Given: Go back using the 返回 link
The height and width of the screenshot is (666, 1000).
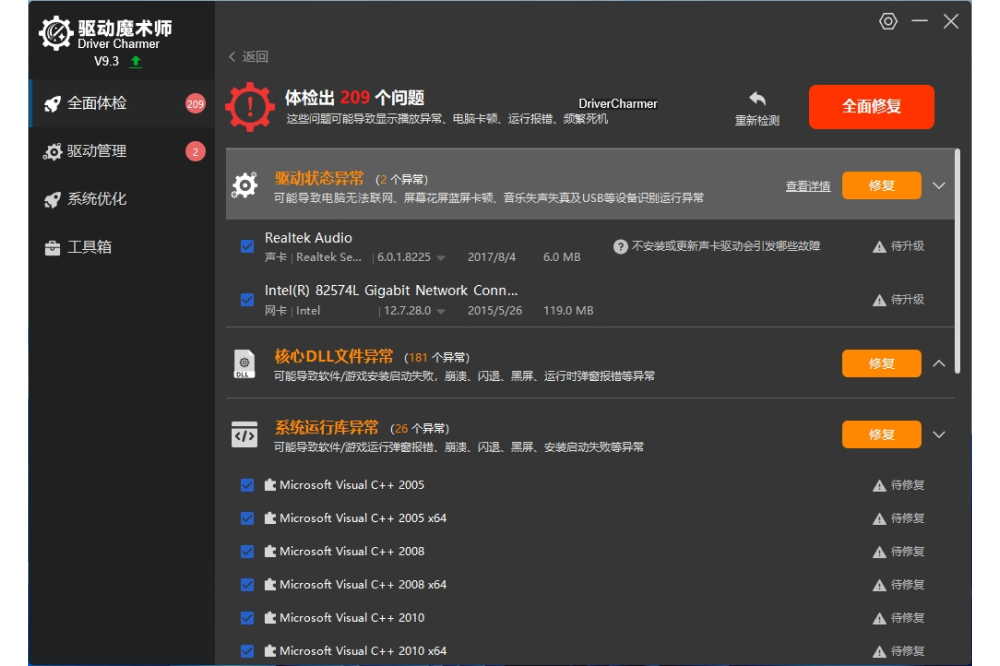Looking at the screenshot, I should tap(249, 57).
